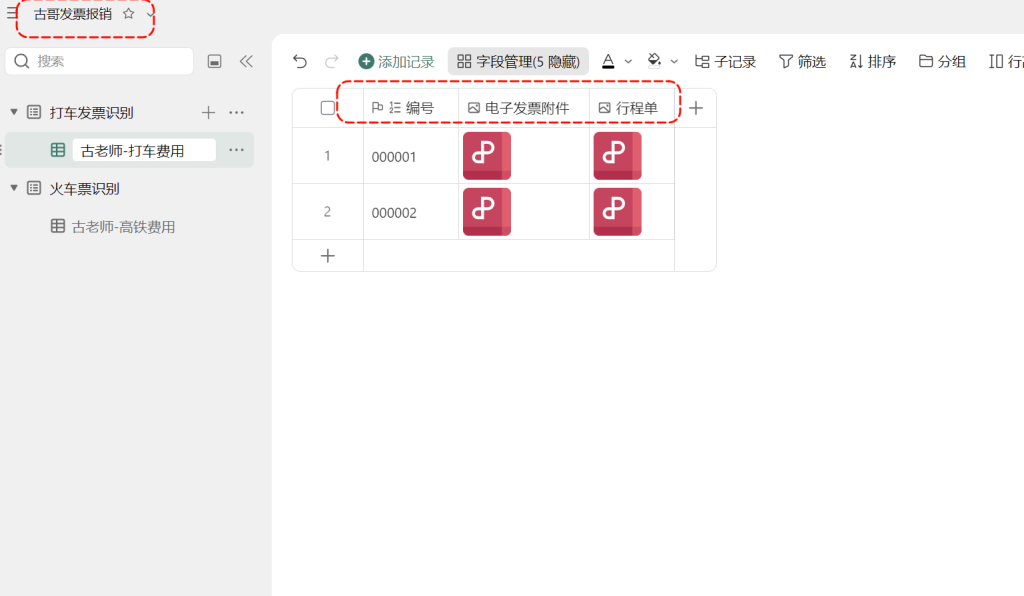Apply font color with A icon
The image size is (1024, 596).
608,61
